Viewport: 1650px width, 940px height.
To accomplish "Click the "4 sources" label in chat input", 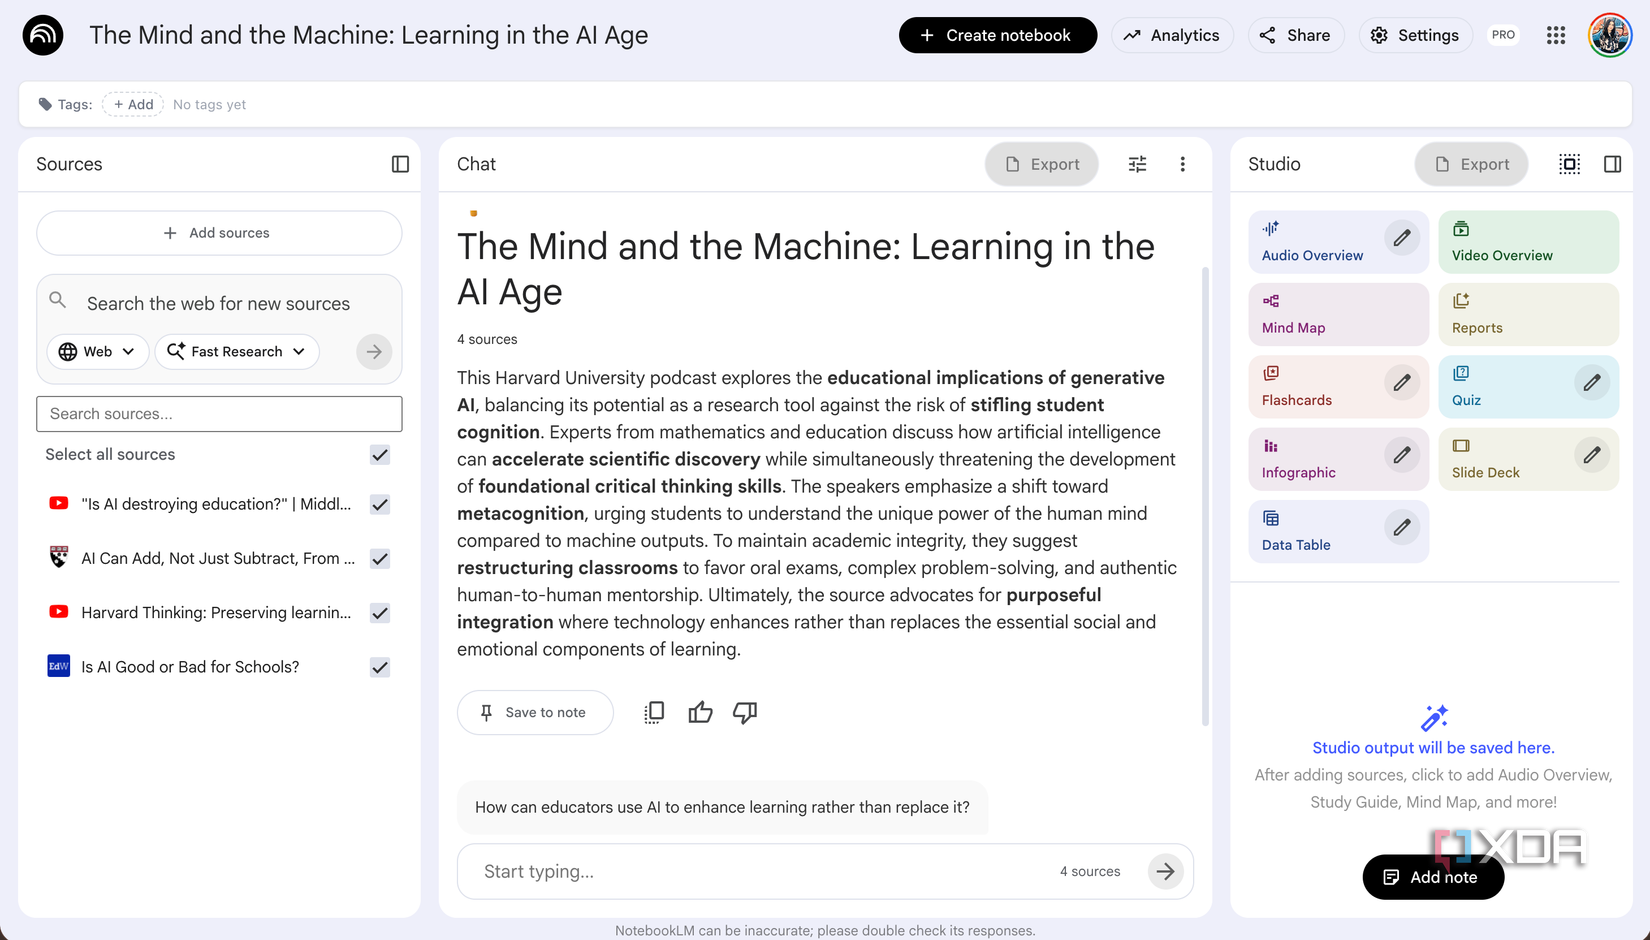I will 1090,872.
